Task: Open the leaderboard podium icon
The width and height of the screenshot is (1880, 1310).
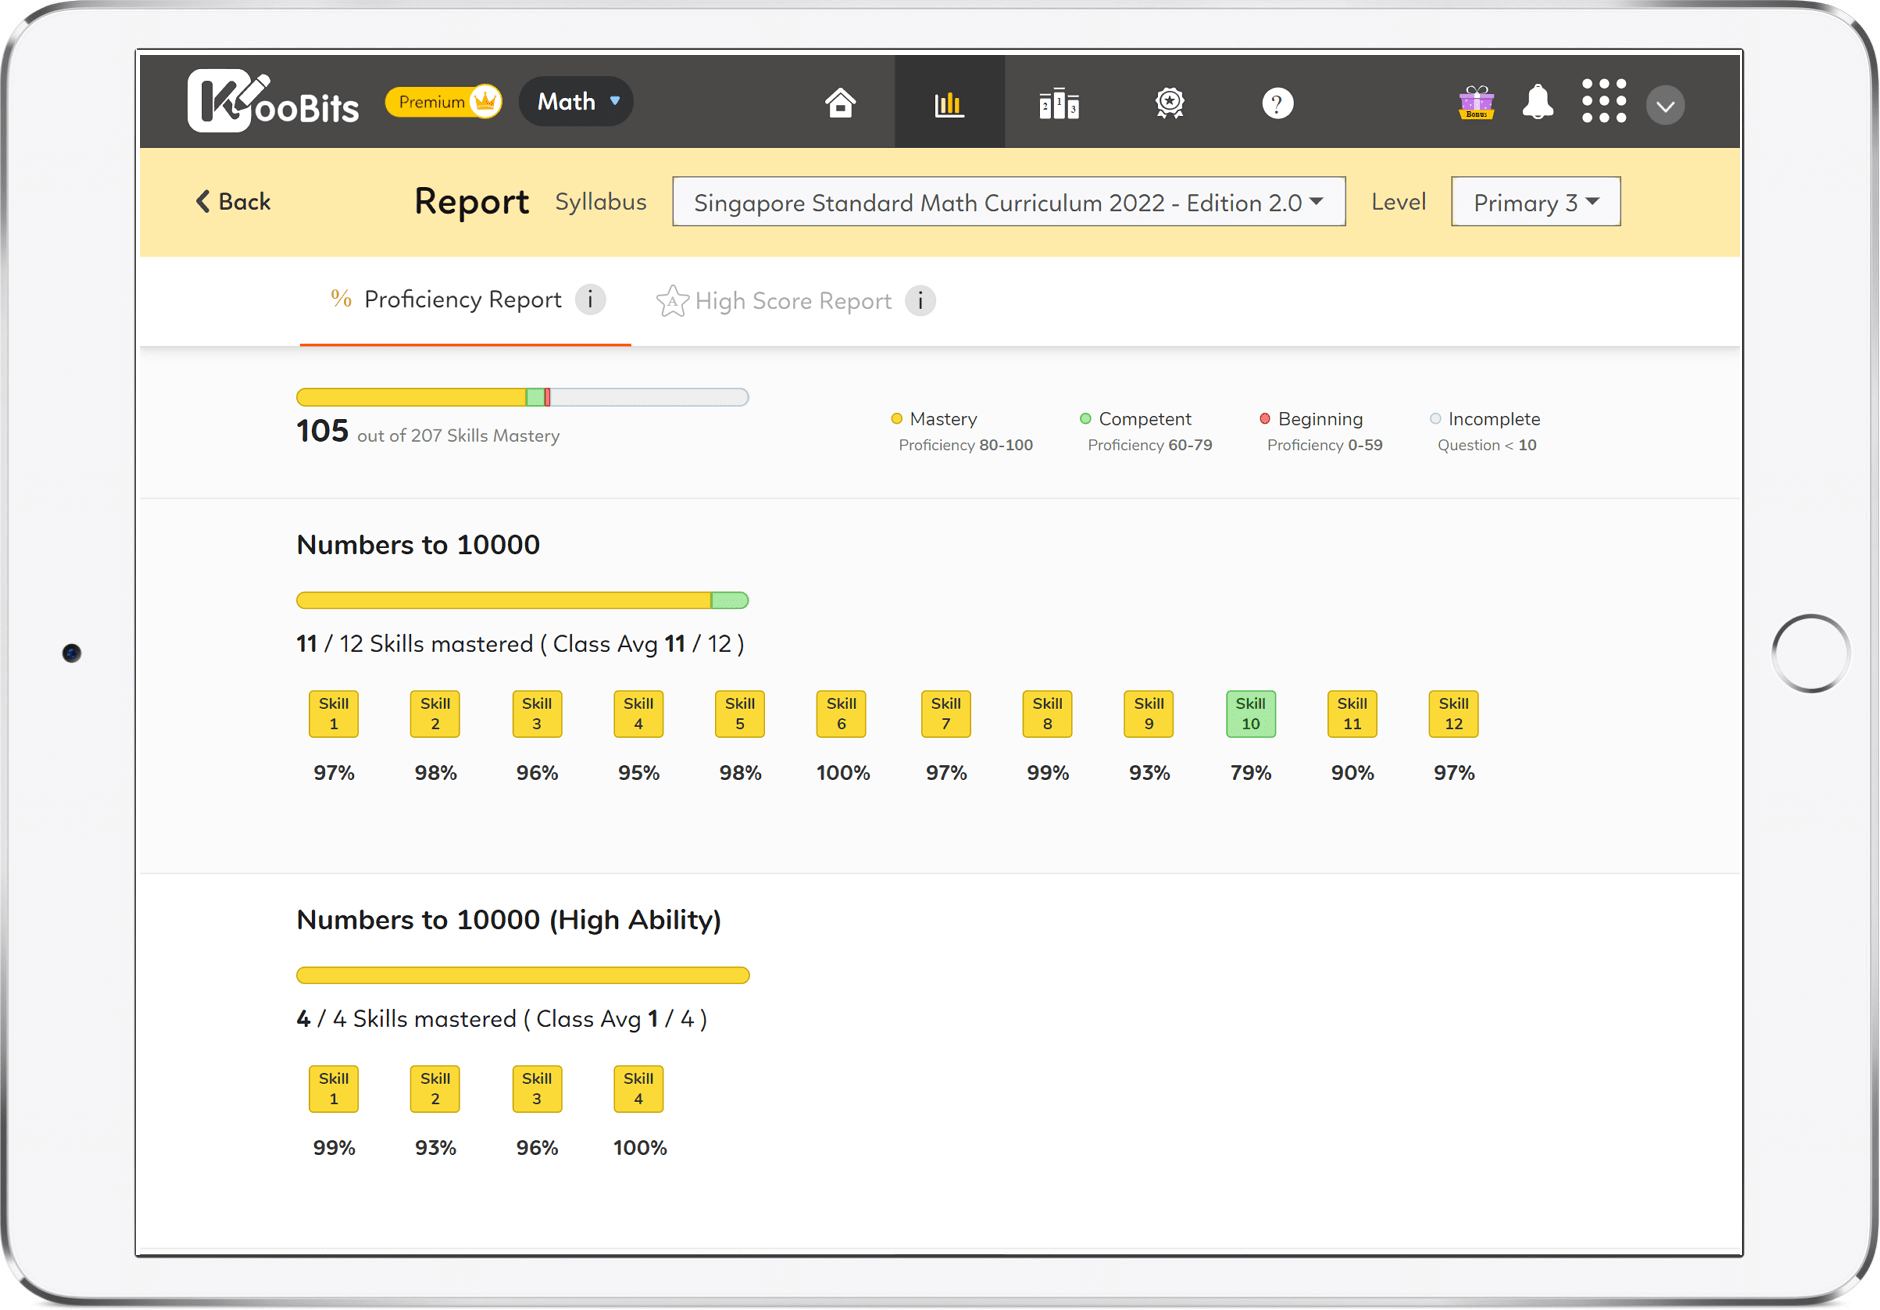Action: [1058, 103]
